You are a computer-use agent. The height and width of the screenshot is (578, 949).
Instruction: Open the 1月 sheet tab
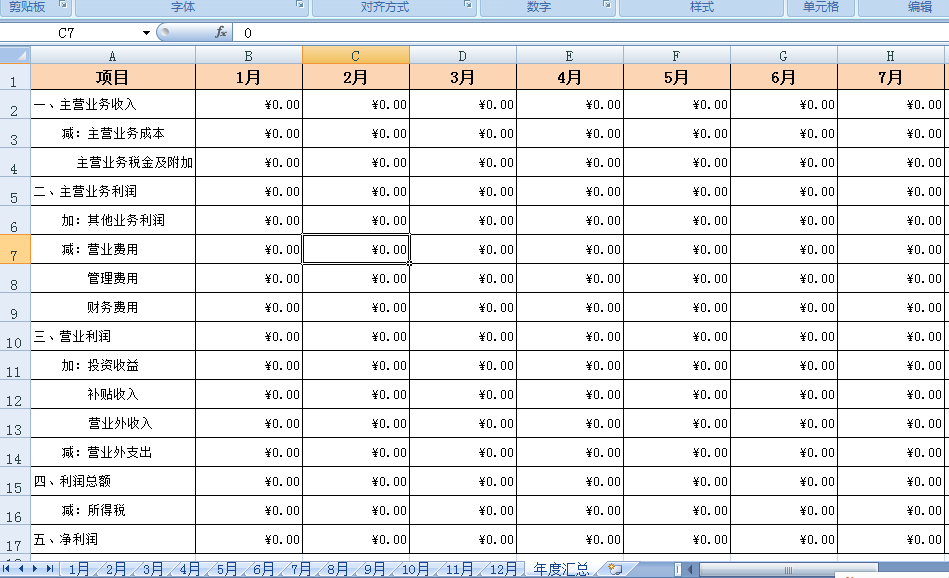(79, 569)
